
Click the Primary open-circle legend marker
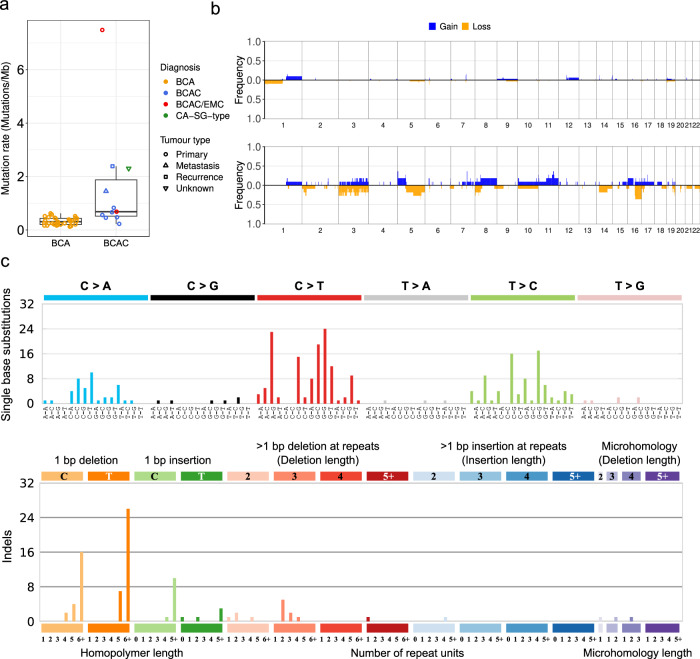click(166, 154)
